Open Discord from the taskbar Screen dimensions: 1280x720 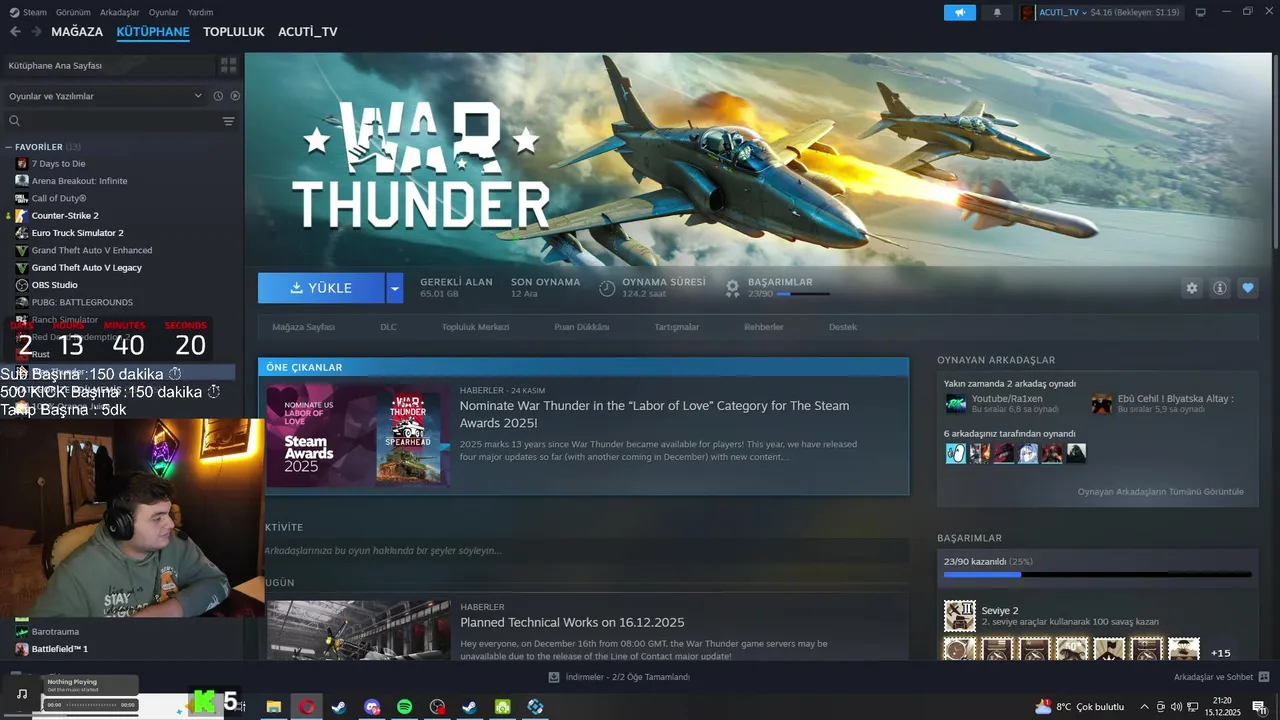point(372,706)
